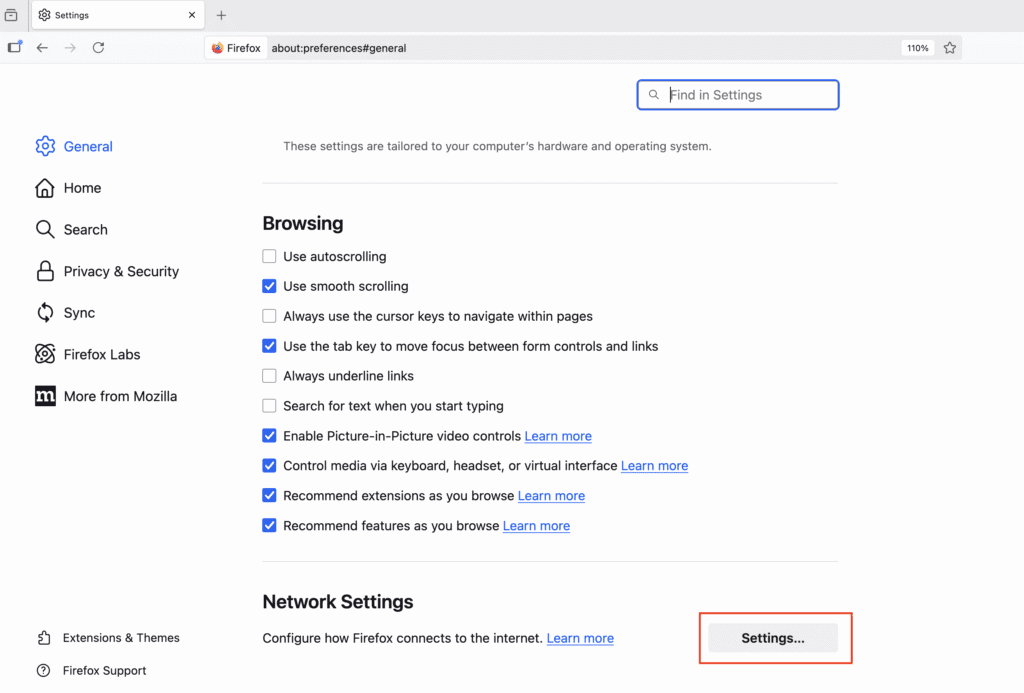Enable Use autoscrolling
The height and width of the screenshot is (693, 1024).
click(269, 256)
